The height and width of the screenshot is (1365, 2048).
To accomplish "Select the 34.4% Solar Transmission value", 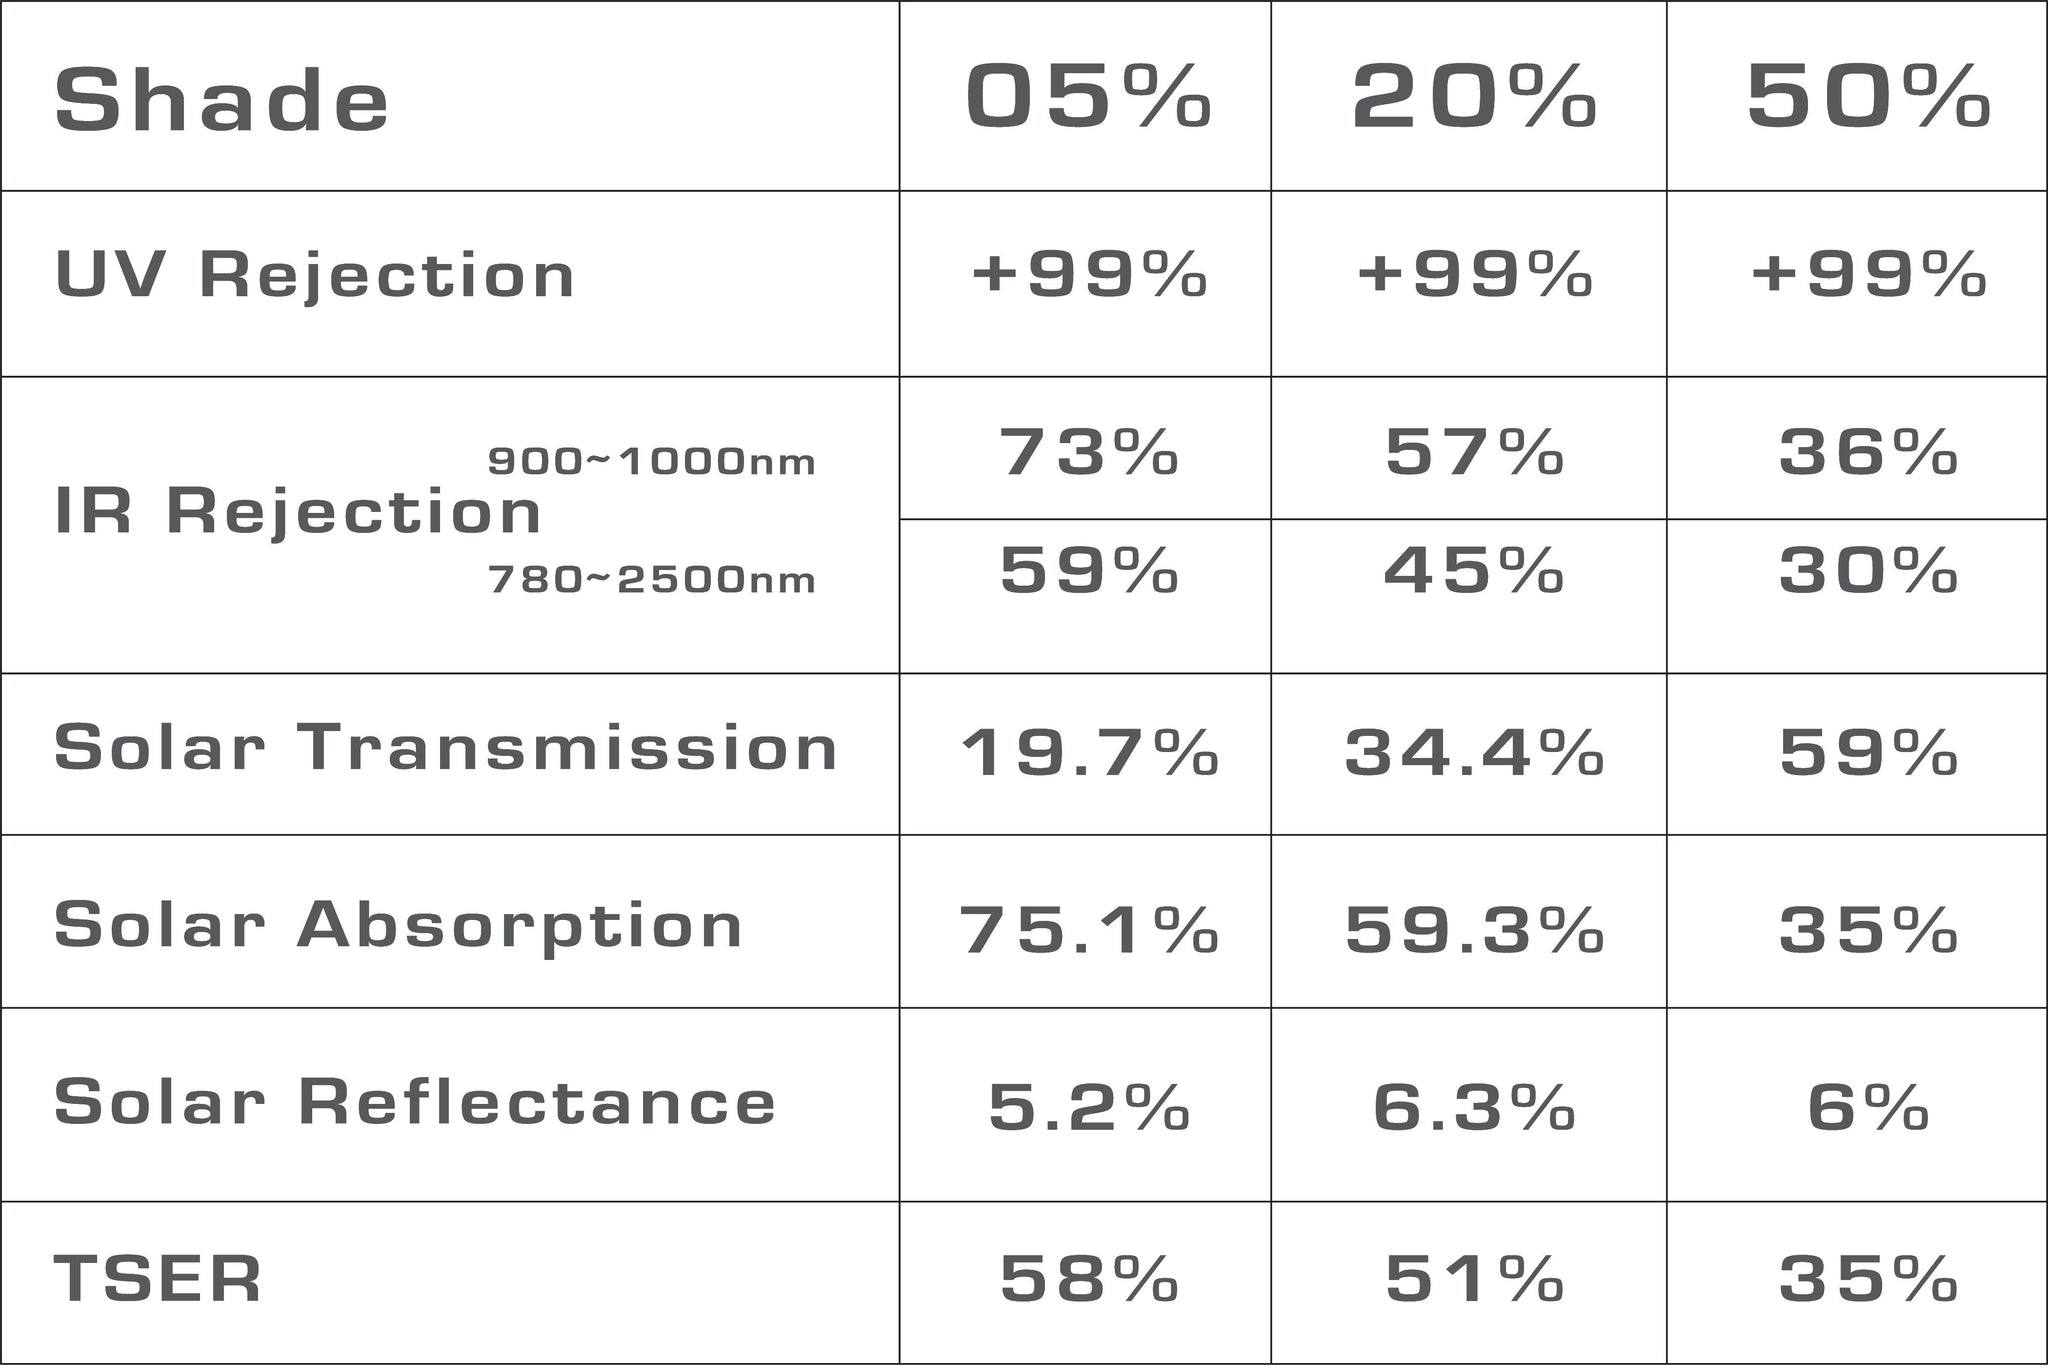I will (x=1474, y=753).
